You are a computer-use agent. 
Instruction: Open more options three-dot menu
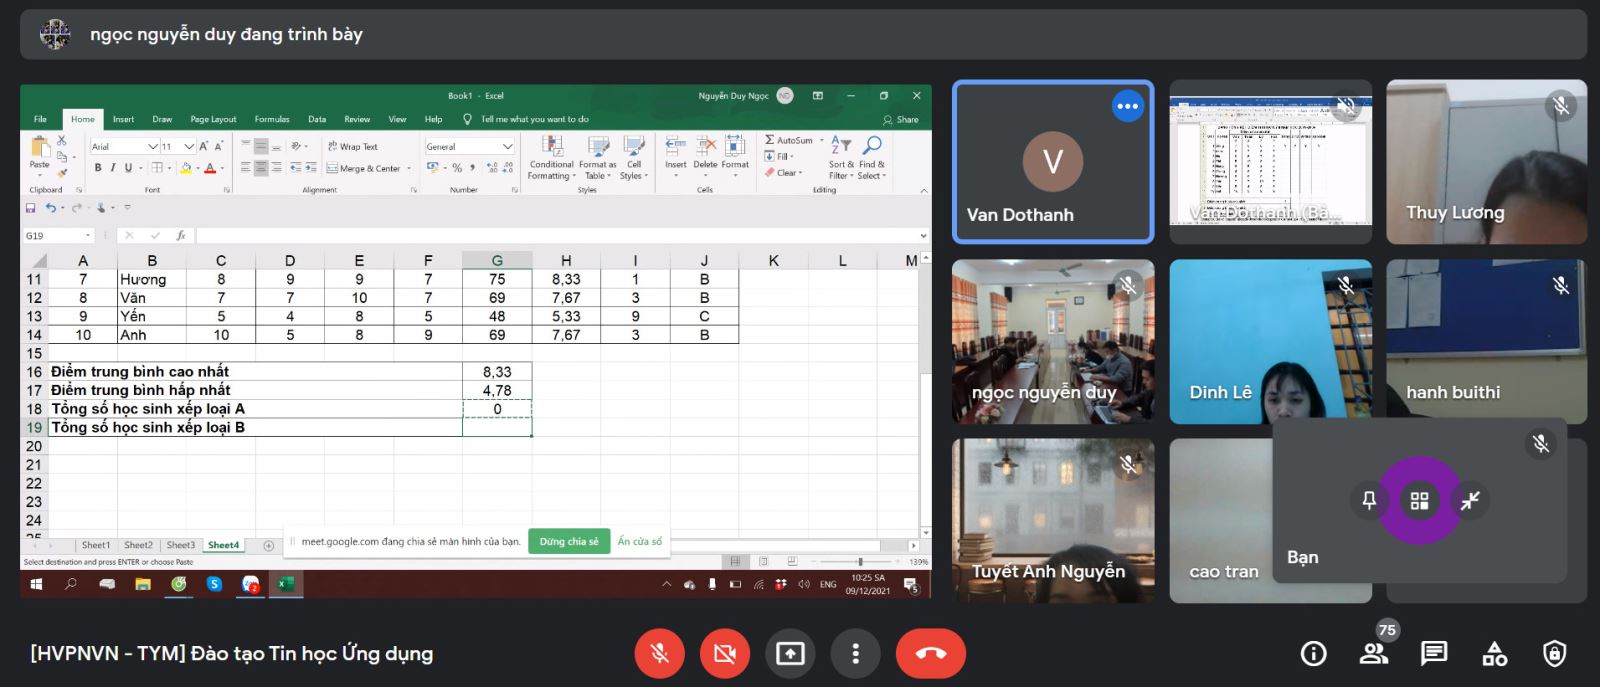(x=855, y=654)
